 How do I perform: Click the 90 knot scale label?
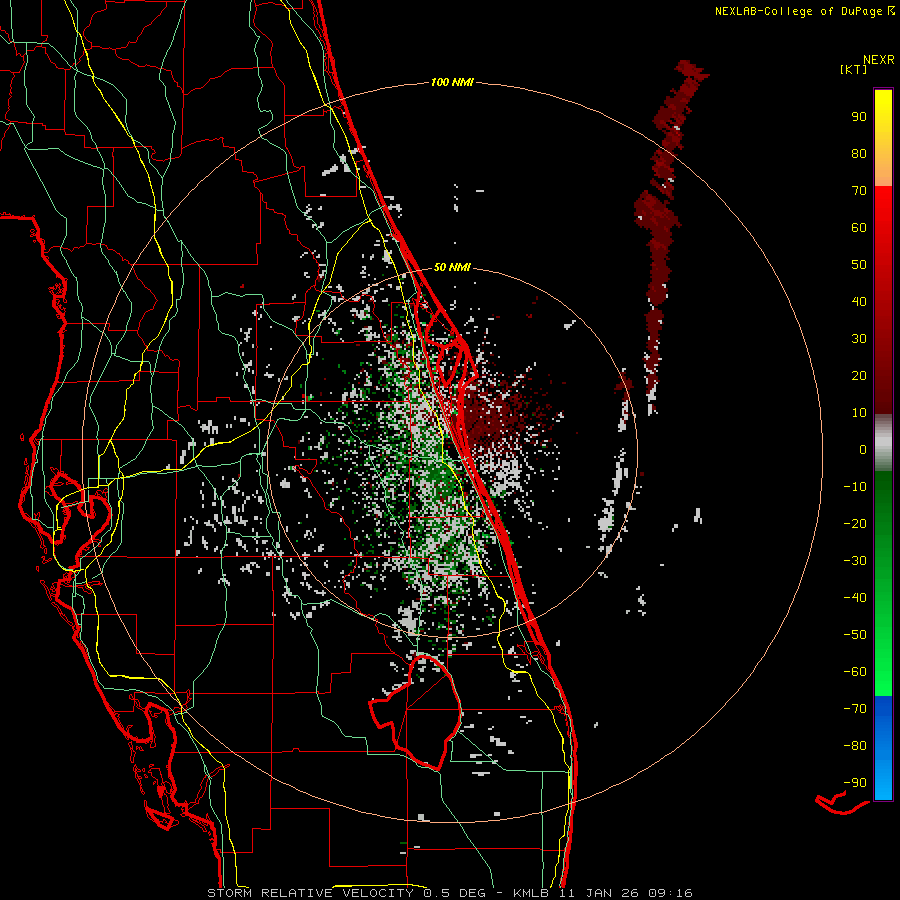[x=859, y=117]
